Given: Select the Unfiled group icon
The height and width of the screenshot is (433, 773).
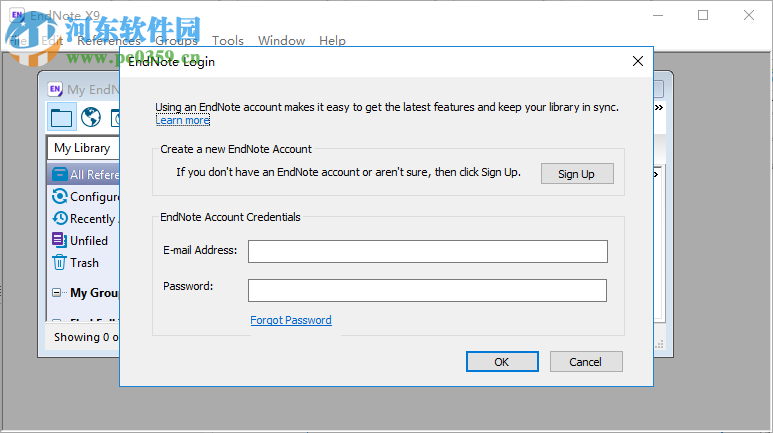Looking at the screenshot, I should pos(60,241).
